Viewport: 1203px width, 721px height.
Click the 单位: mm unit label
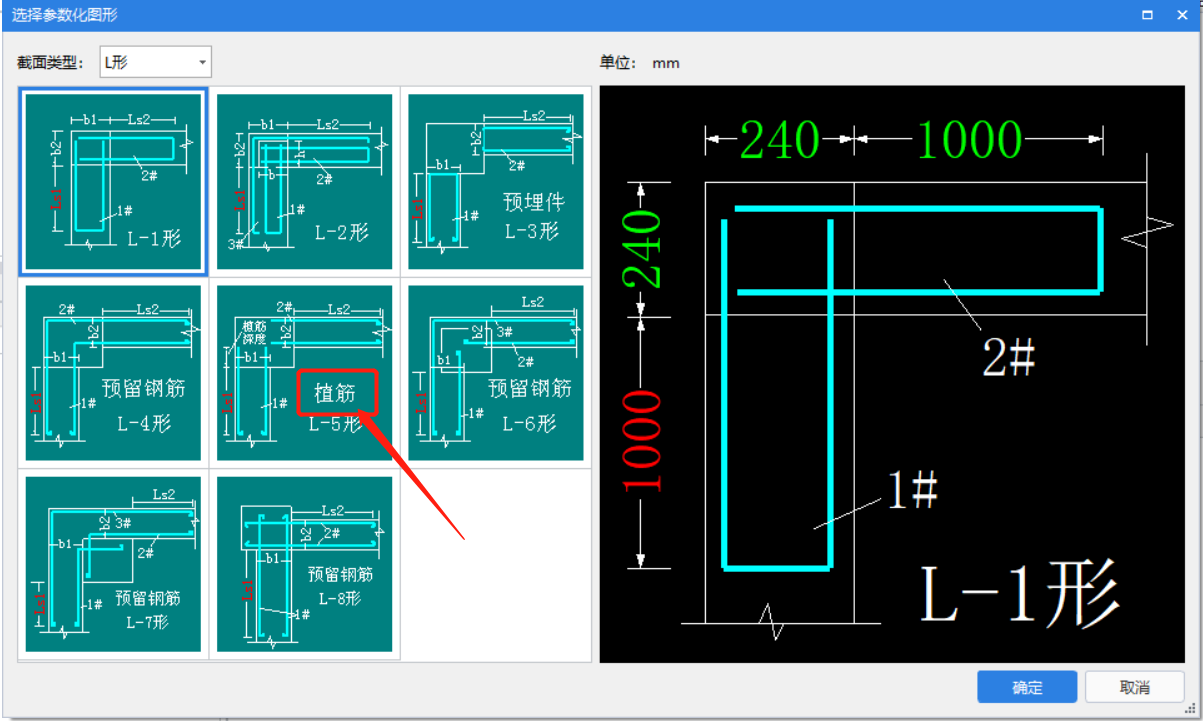(x=639, y=62)
